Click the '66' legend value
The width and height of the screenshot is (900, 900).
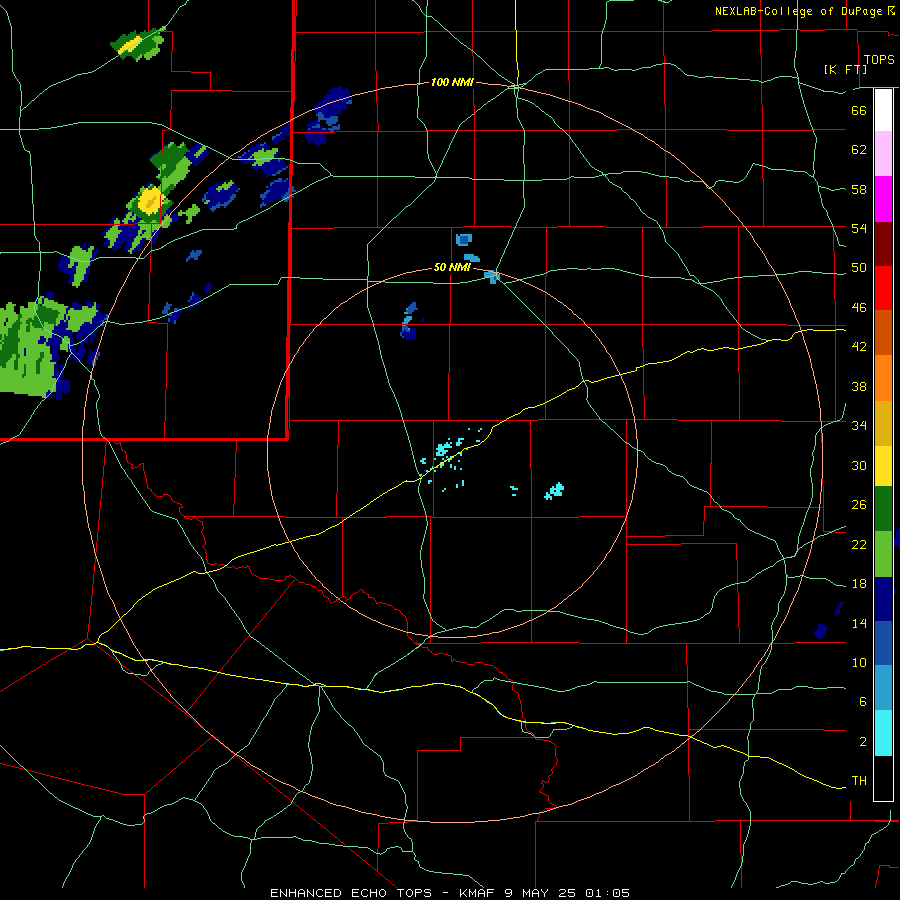[x=859, y=110]
